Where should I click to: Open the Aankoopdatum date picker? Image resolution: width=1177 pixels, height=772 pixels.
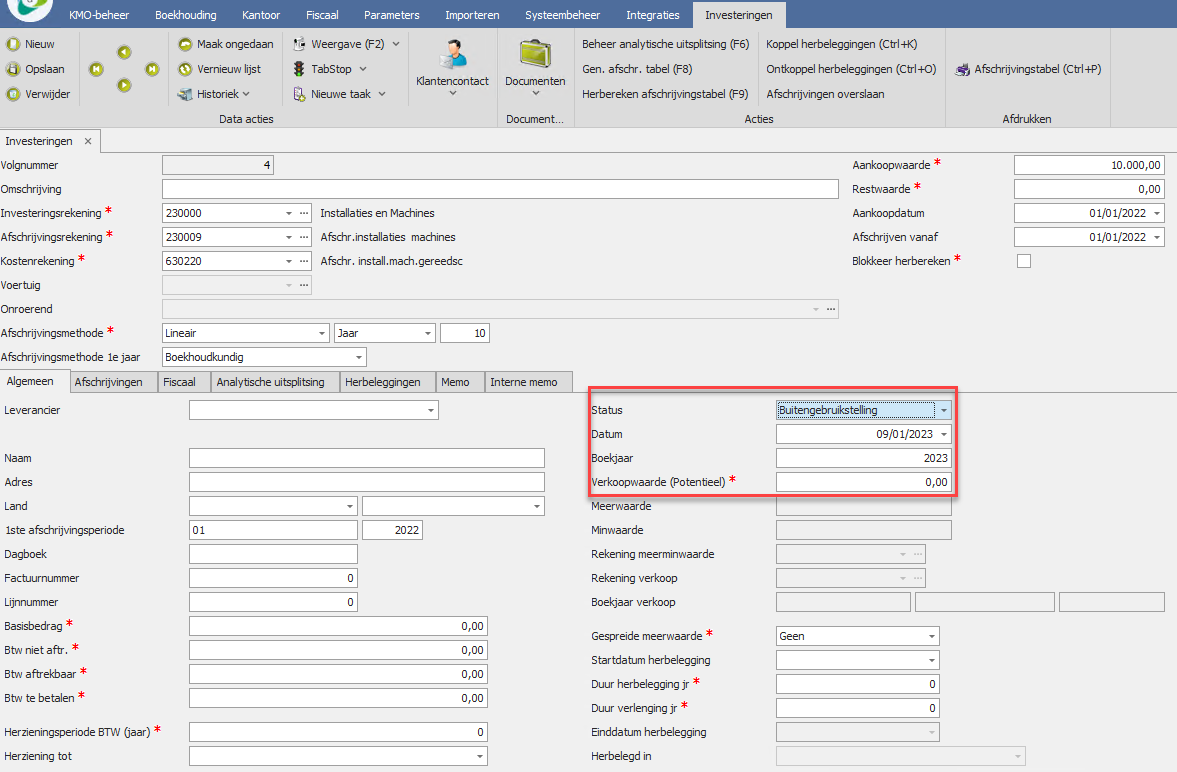[x=1157, y=213]
